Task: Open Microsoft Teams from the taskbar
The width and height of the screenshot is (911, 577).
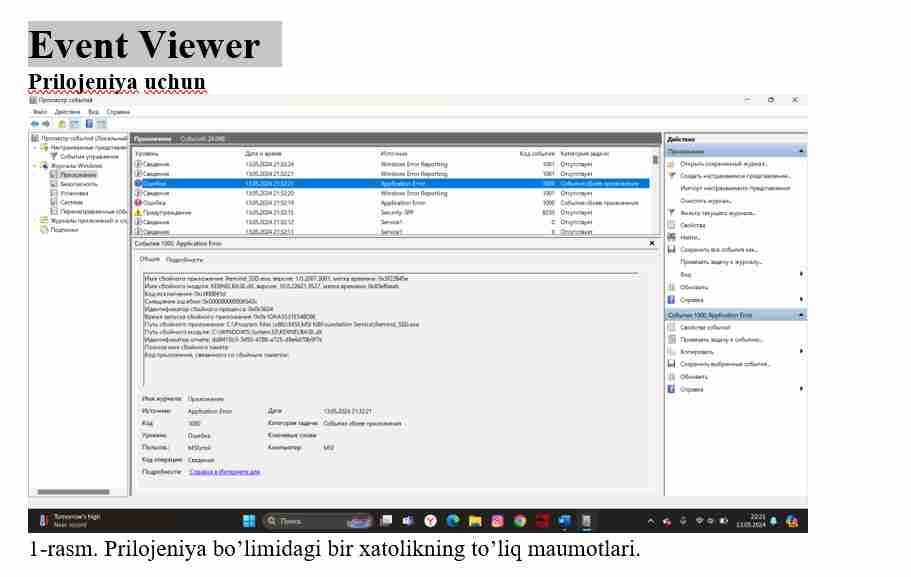Action: pos(408,521)
